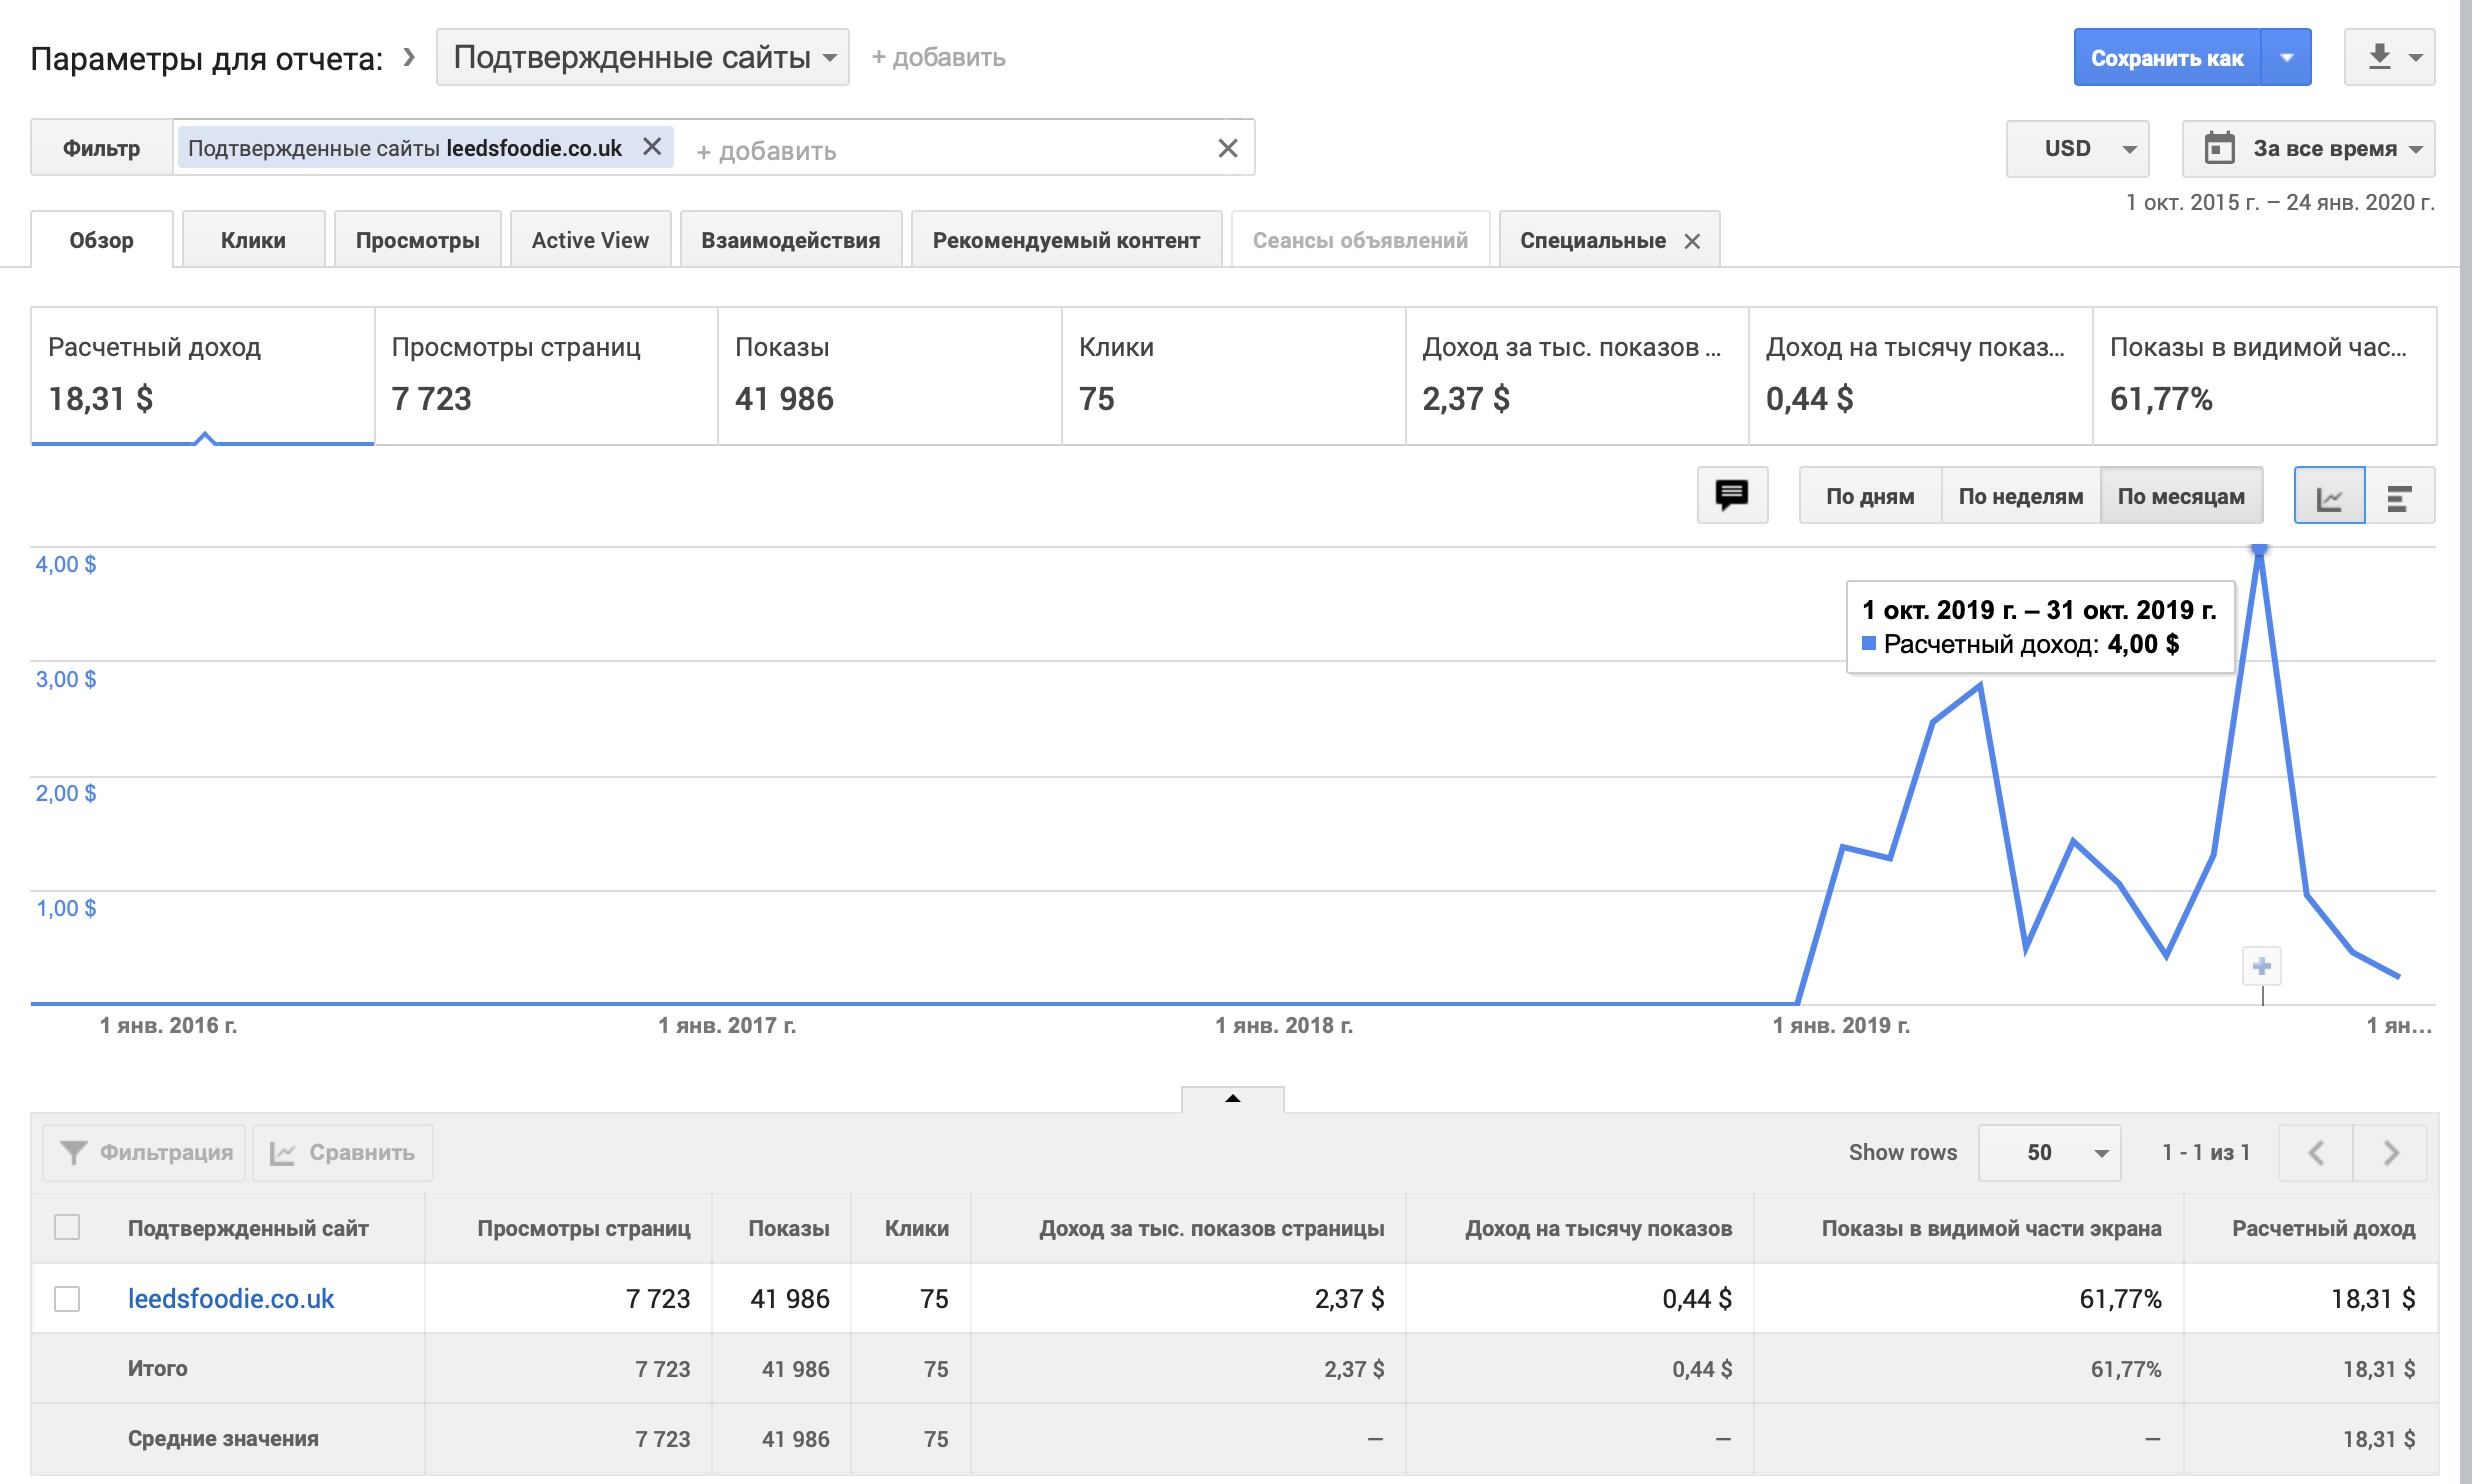This screenshot has width=2472, height=1484.
Task: Select По дням time granularity
Action: tap(1869, 496)
